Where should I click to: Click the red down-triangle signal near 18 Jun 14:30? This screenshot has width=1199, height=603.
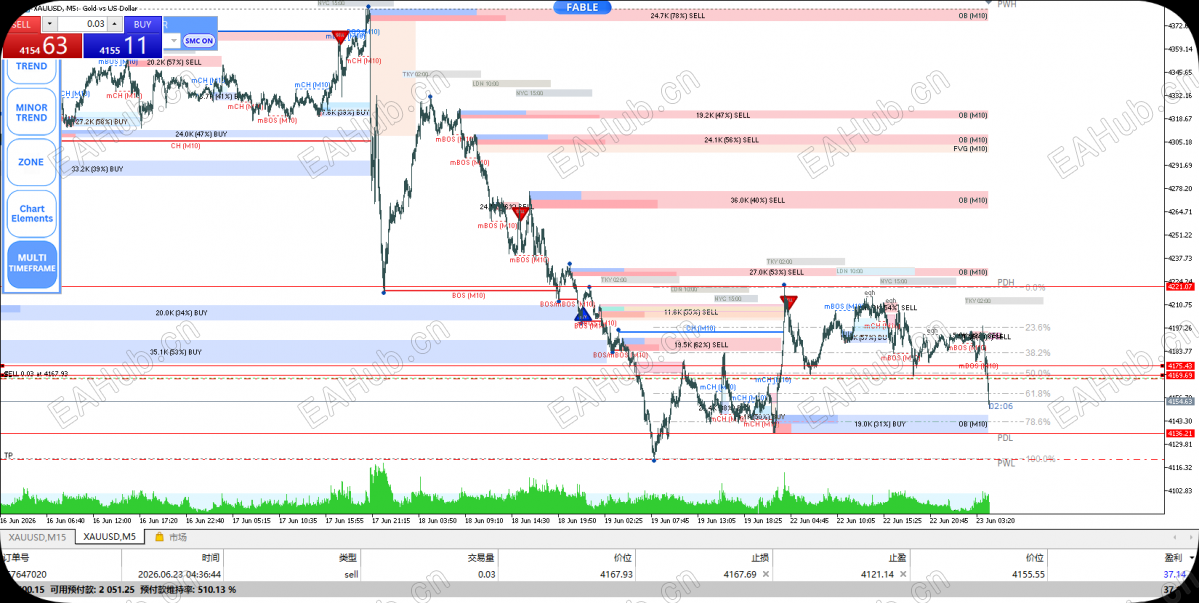point(520,213)
